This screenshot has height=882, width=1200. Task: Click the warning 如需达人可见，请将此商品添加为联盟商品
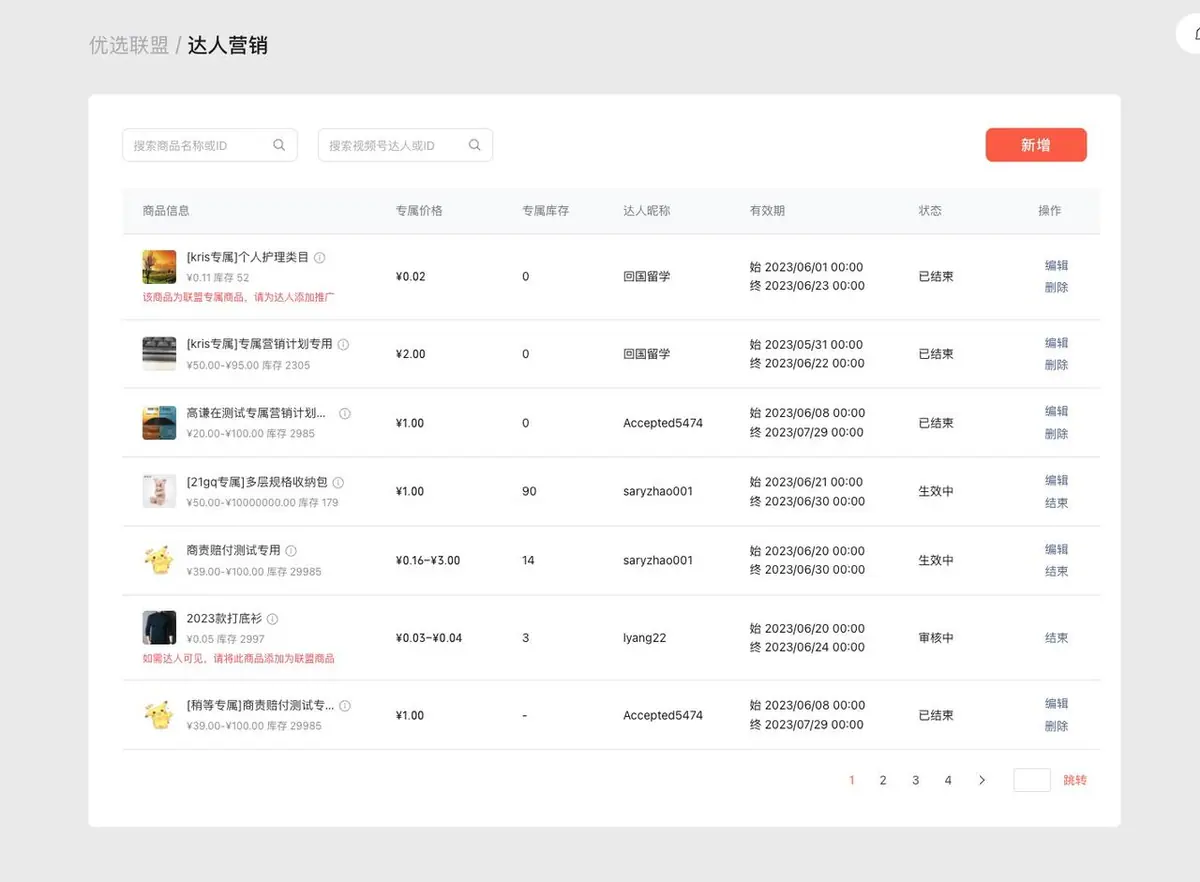tap(239, 659)
